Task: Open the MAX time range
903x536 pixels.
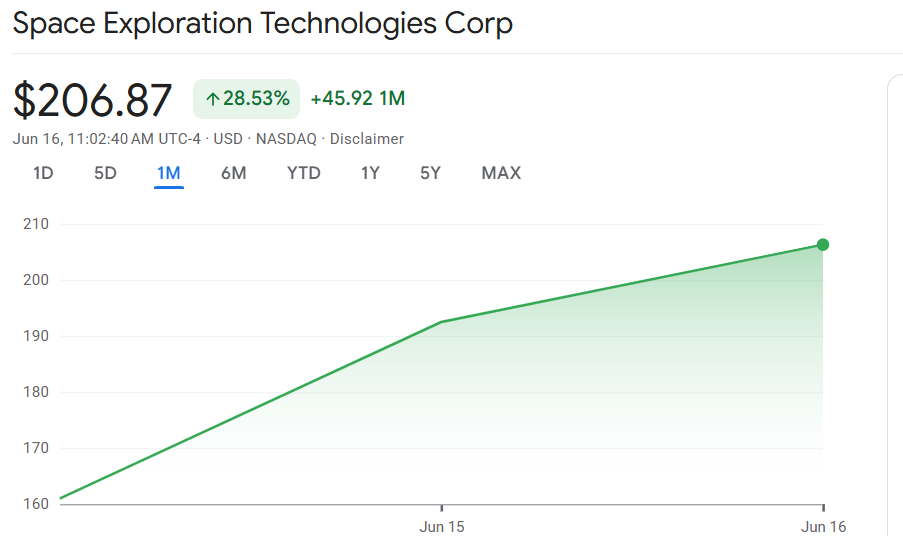Action: coord(501,173)
